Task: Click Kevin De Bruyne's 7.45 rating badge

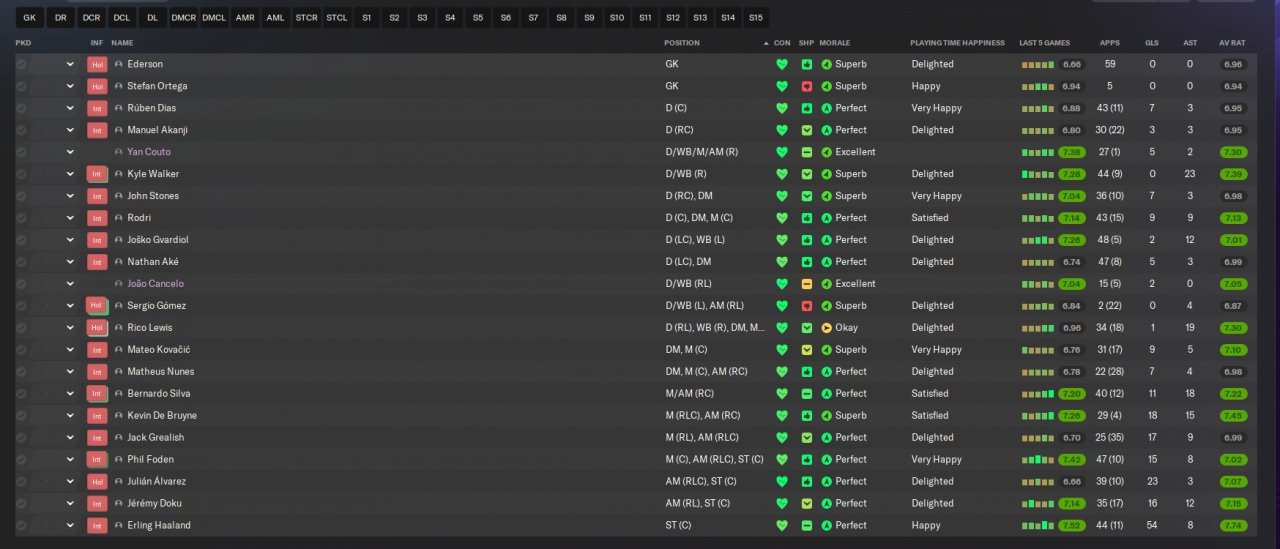Action: (1232, 416)
